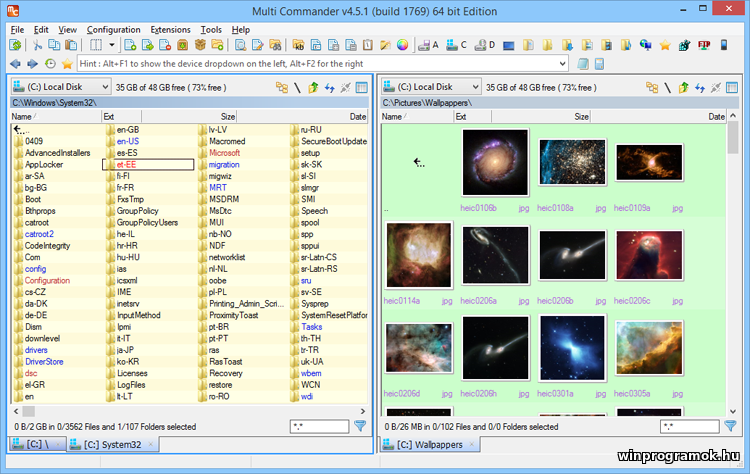Click the FTP icon in the toolbar
This screenshot has width=750, height=474.
pos(704,45)
